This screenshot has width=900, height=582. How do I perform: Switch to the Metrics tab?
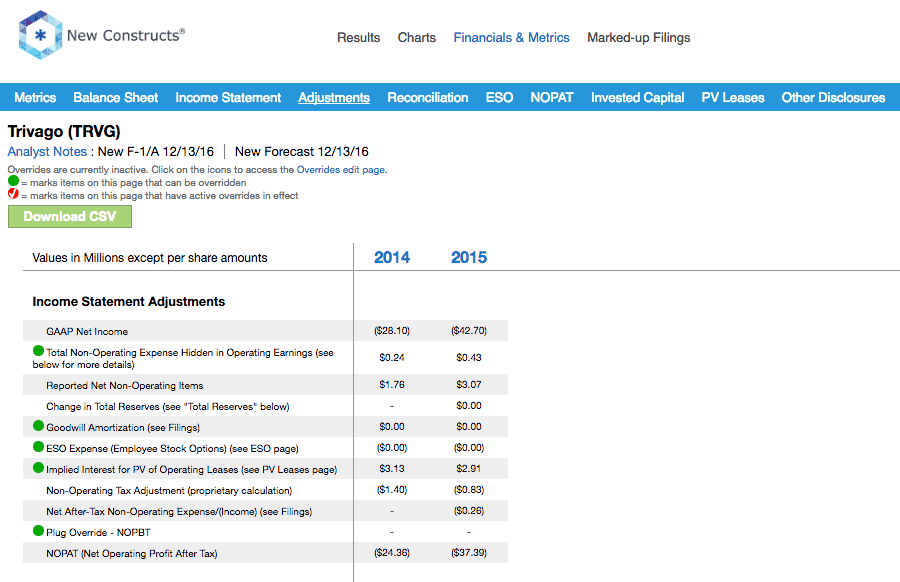(35, 98)
